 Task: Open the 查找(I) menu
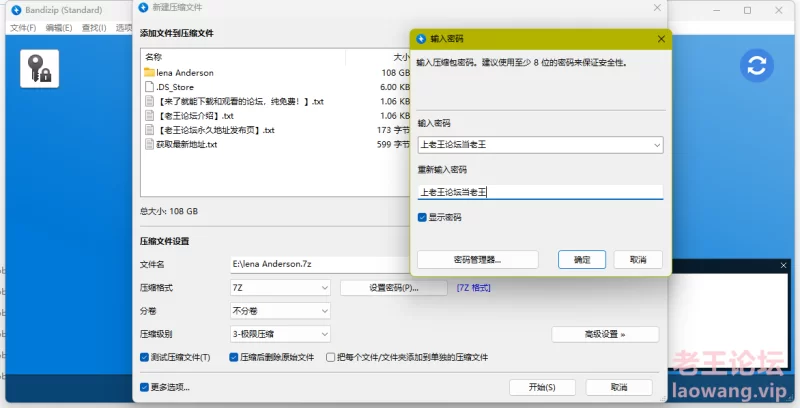click(x=94, y=28)
